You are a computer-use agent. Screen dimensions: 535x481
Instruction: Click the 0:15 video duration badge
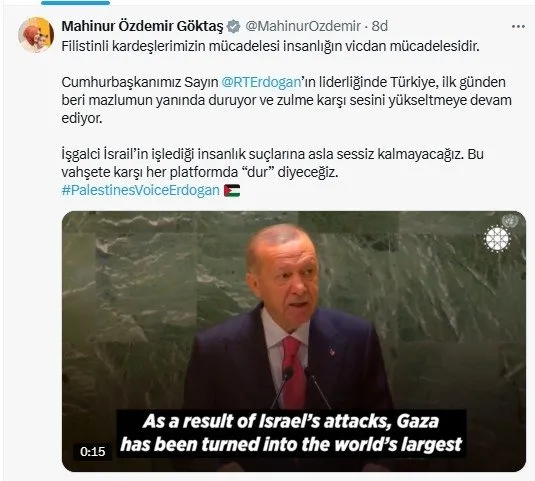coord(92,452)
